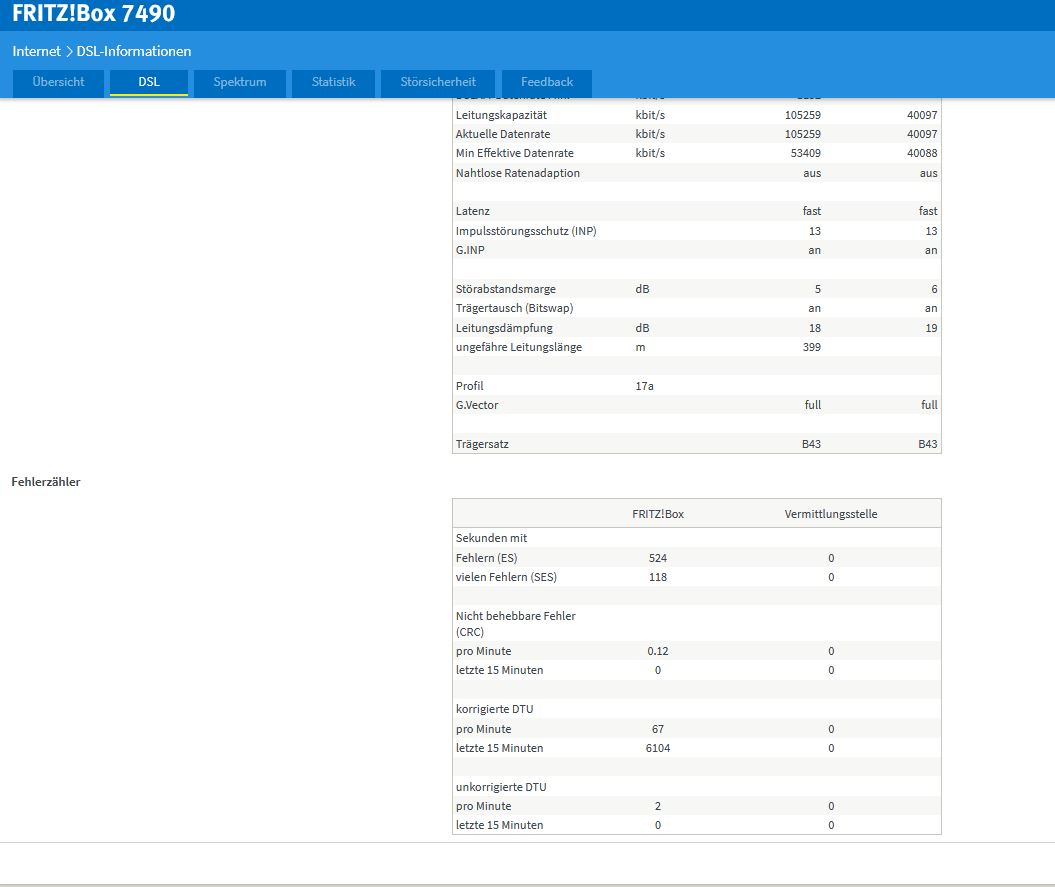Go to the Störsicherheit tab
Screen dimensions: 1055x887
(438, 83)
